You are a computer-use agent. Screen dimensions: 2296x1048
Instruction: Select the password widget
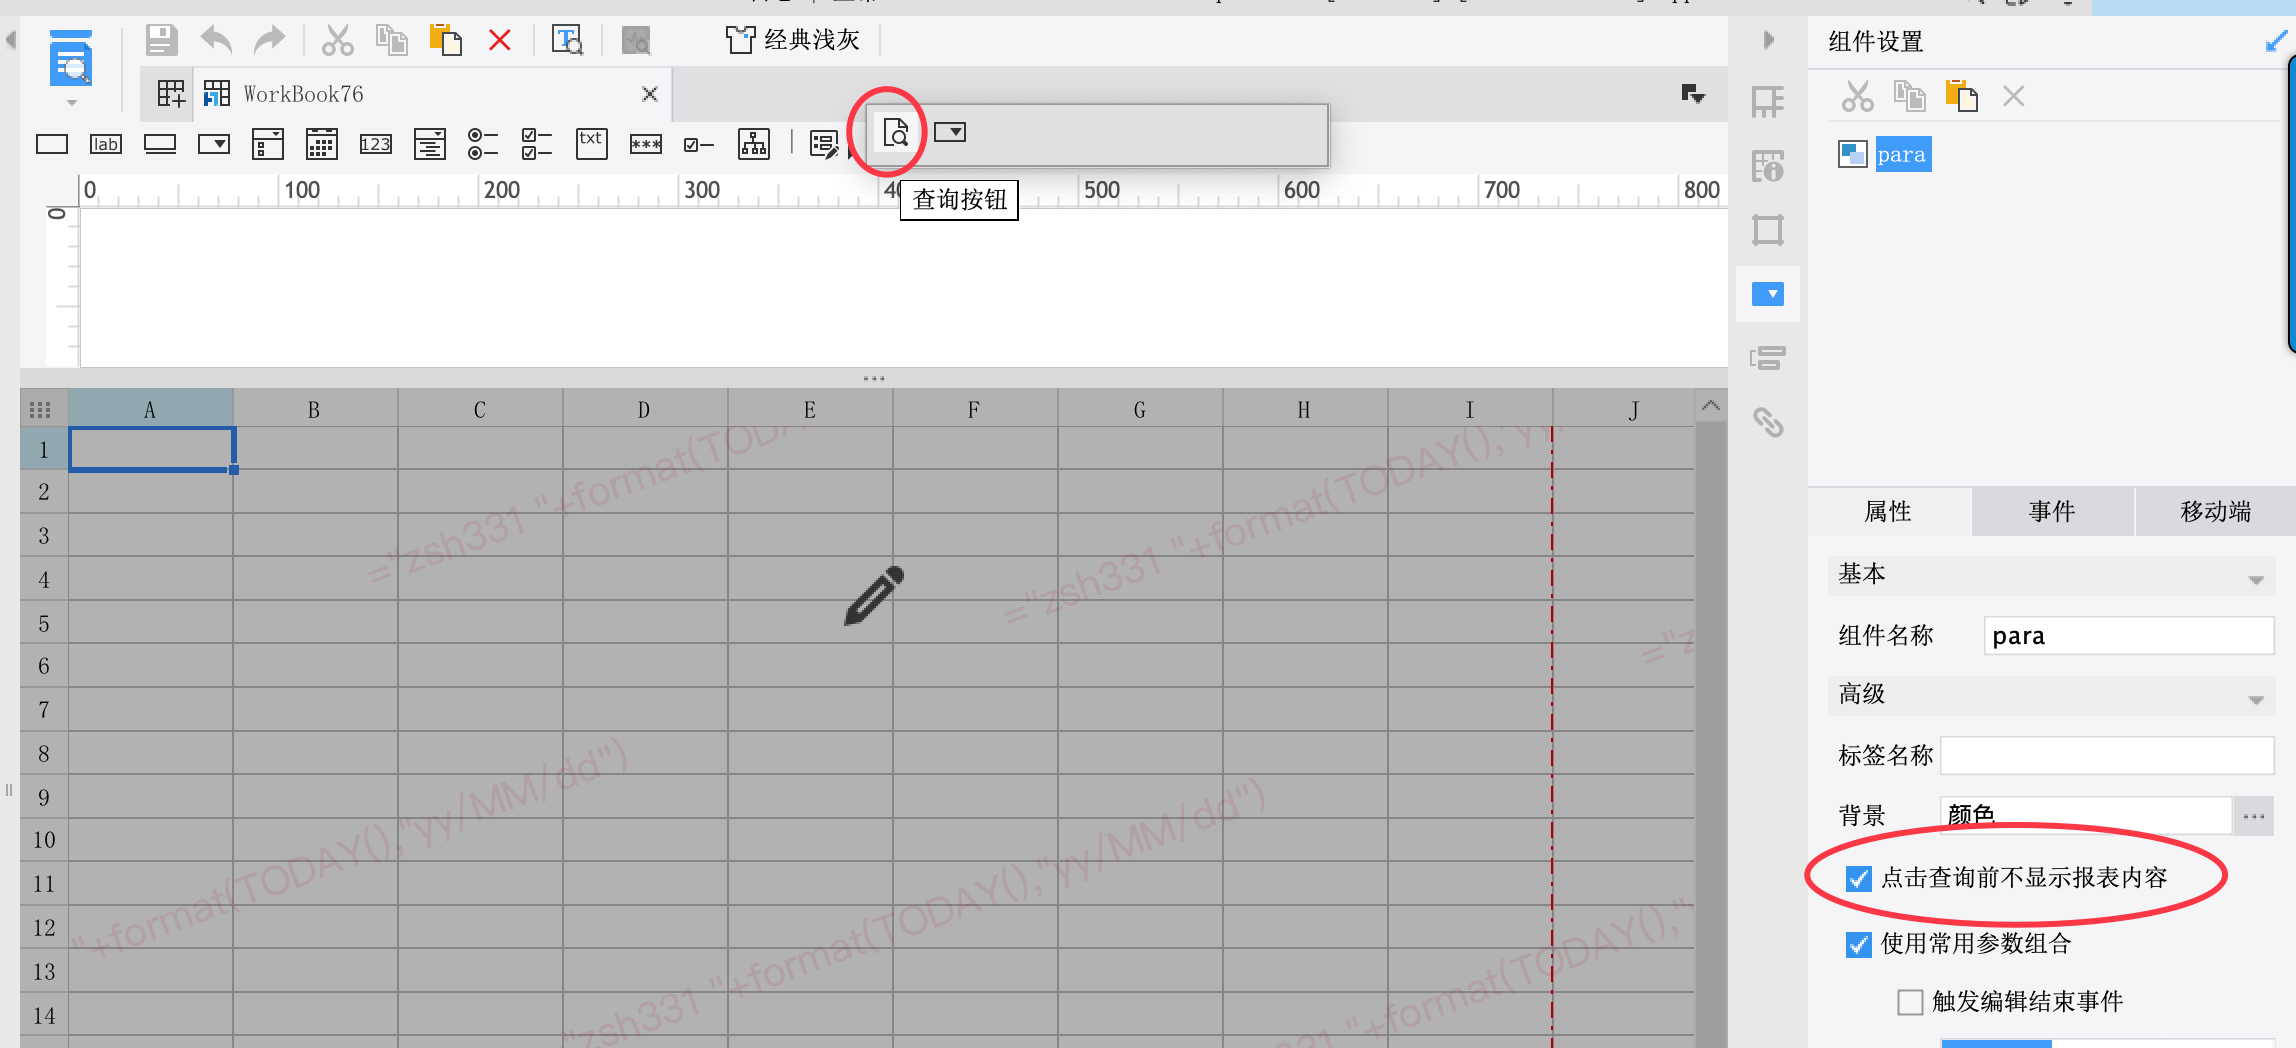click(x=646, y=144)
